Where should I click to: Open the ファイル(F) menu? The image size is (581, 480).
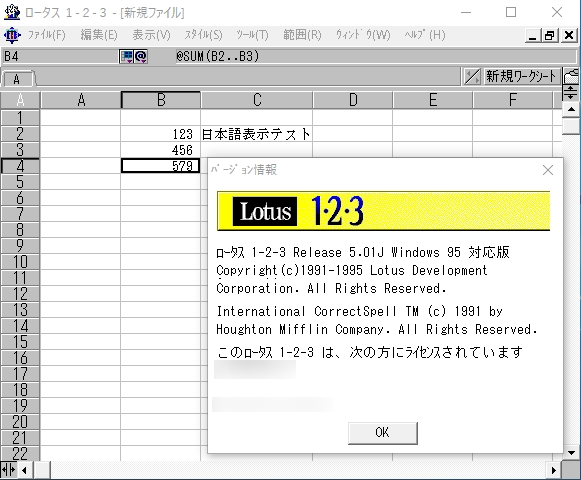click(x=47, y=35)
